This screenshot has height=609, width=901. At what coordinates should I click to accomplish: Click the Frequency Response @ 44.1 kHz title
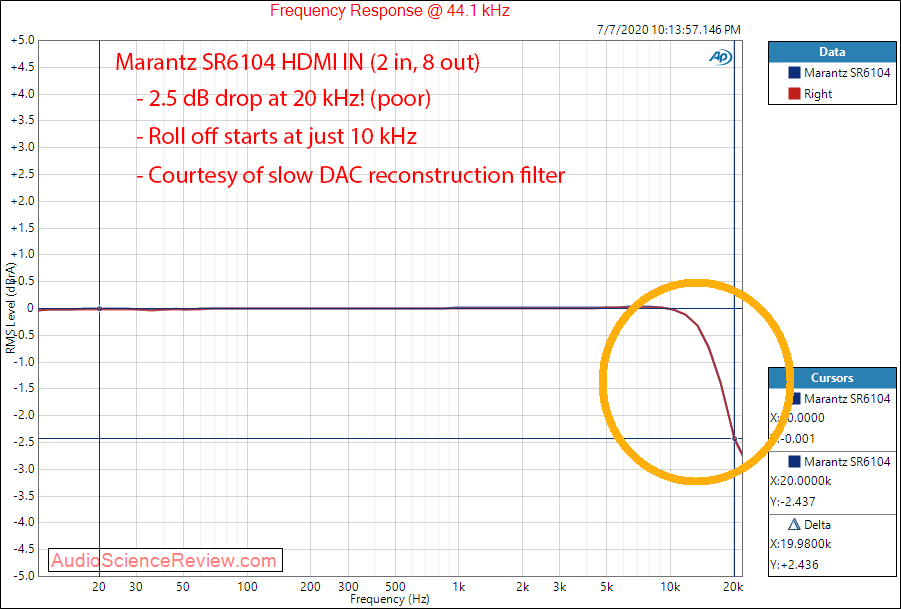[x=390, y=10]
